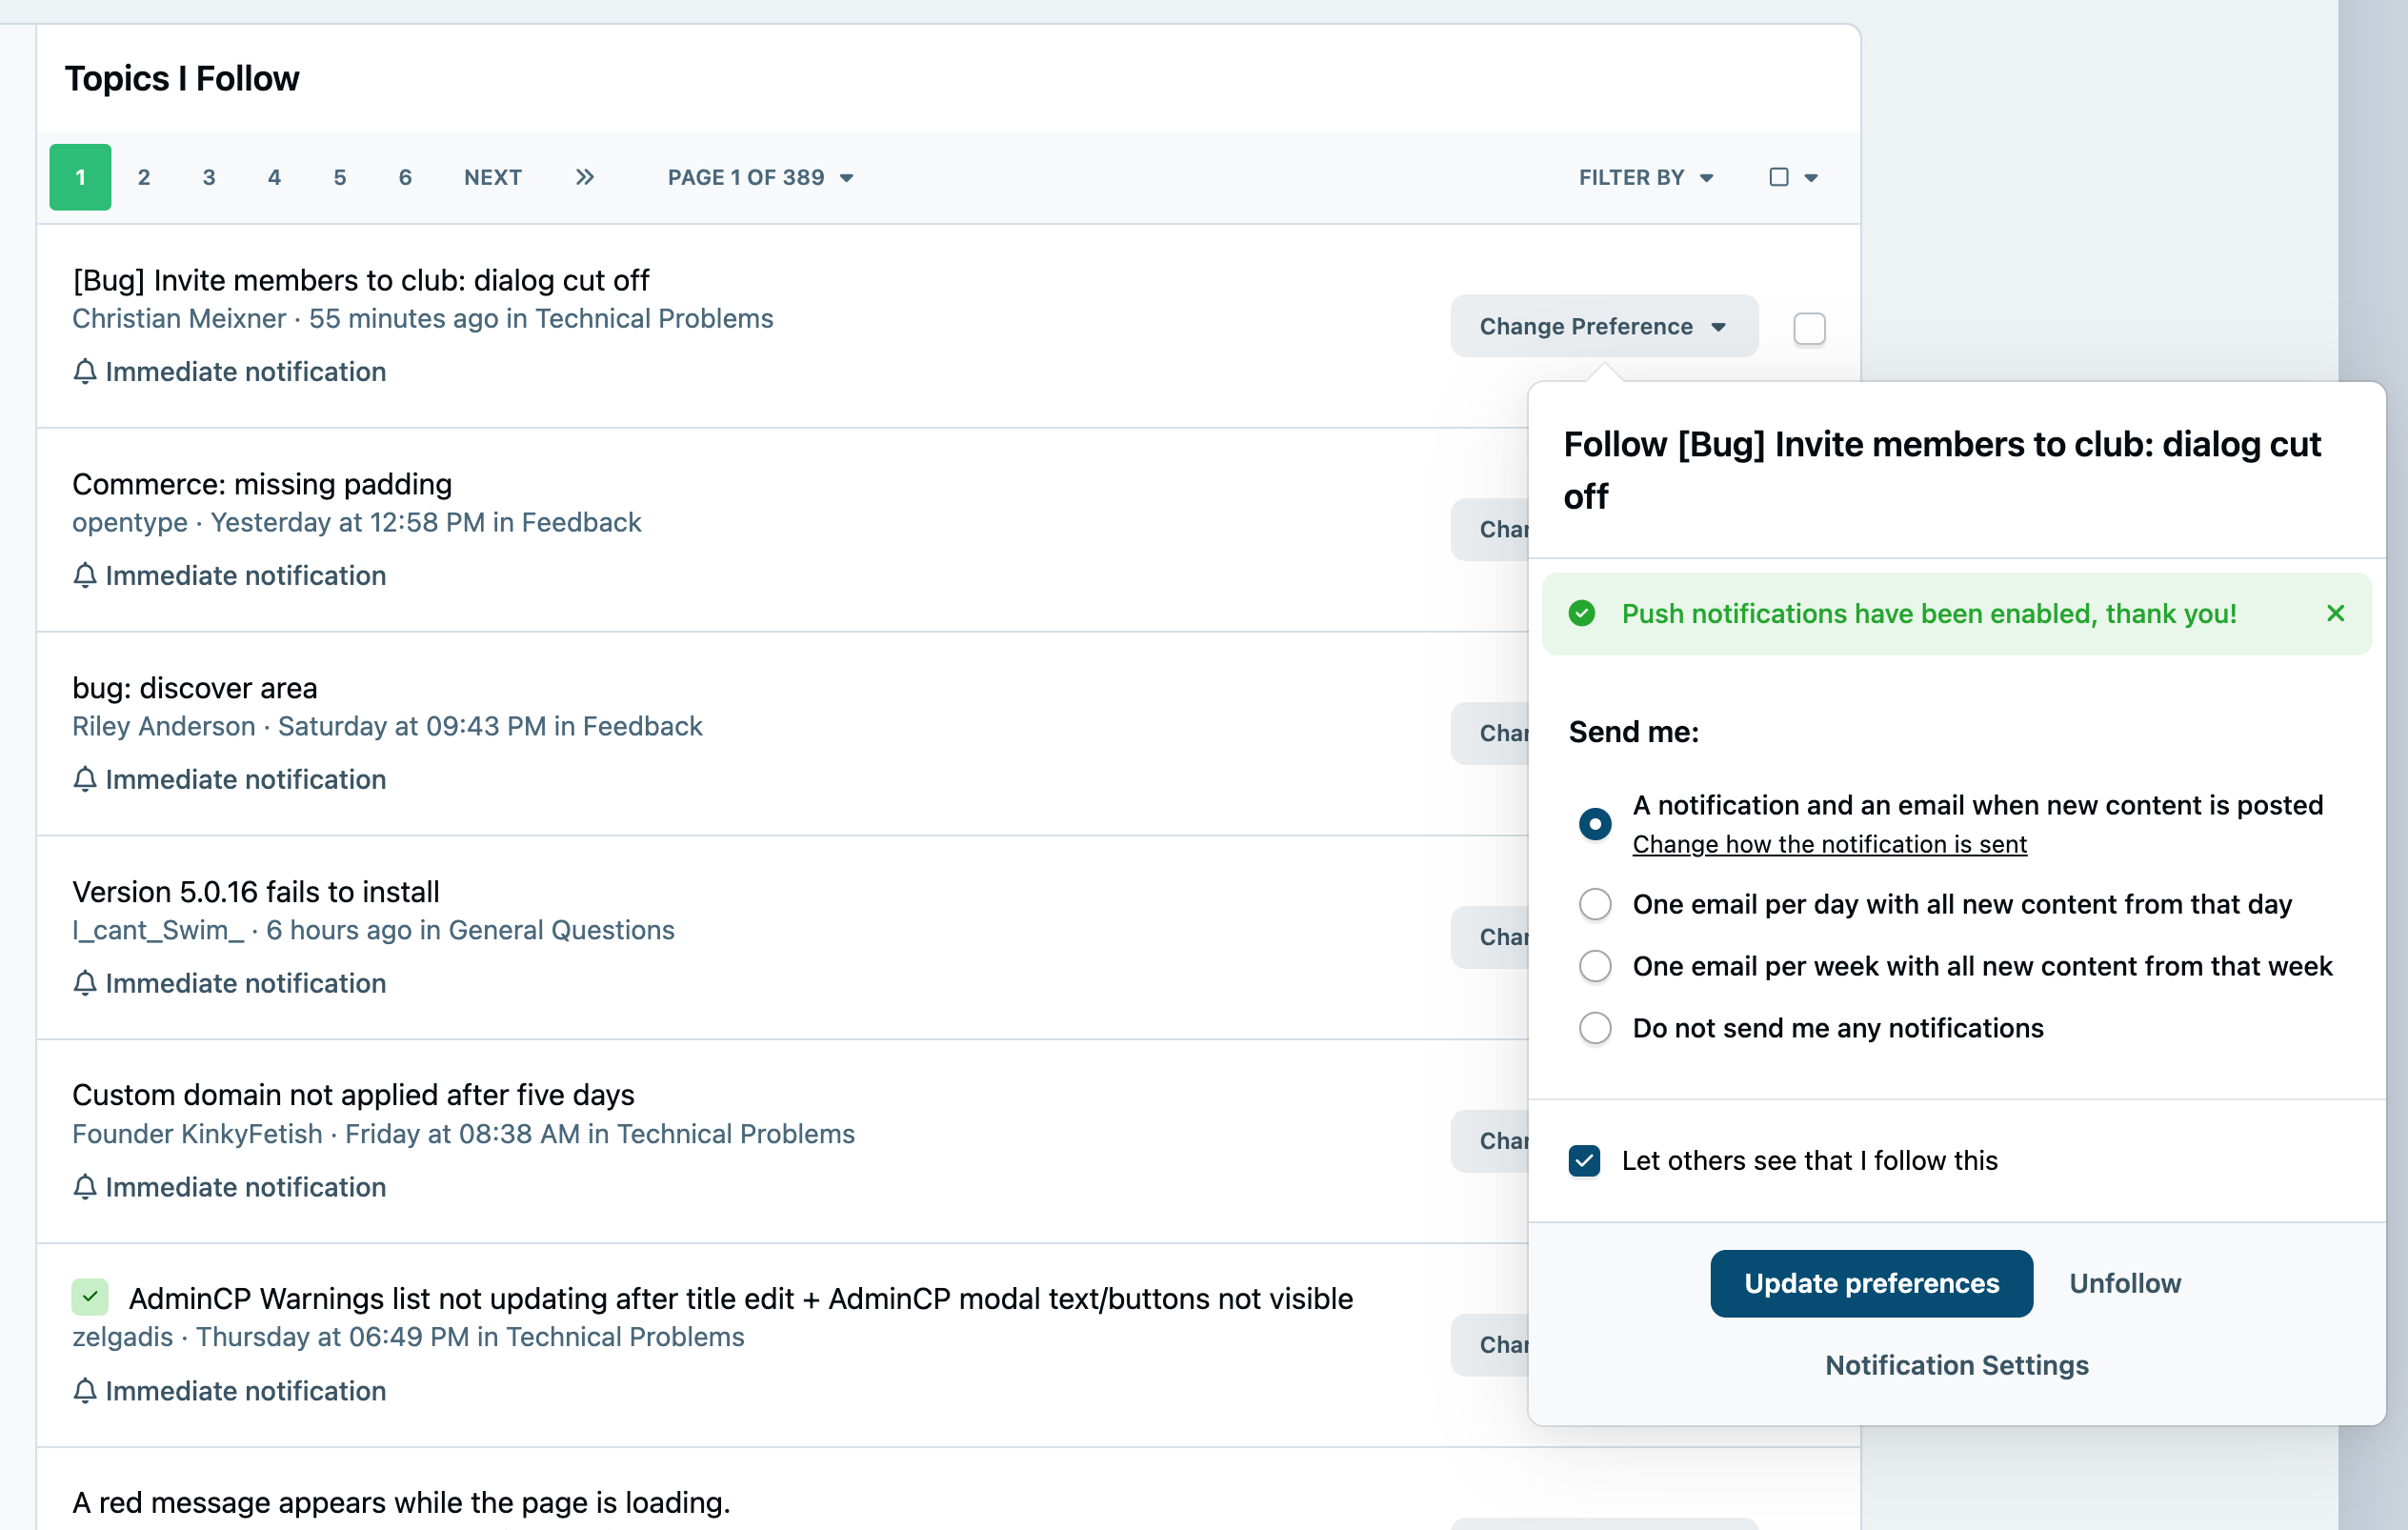Dismiss the push notifications enabled message
Viewport: 2408px width, 1530px height.
[x=2335, y=613]
